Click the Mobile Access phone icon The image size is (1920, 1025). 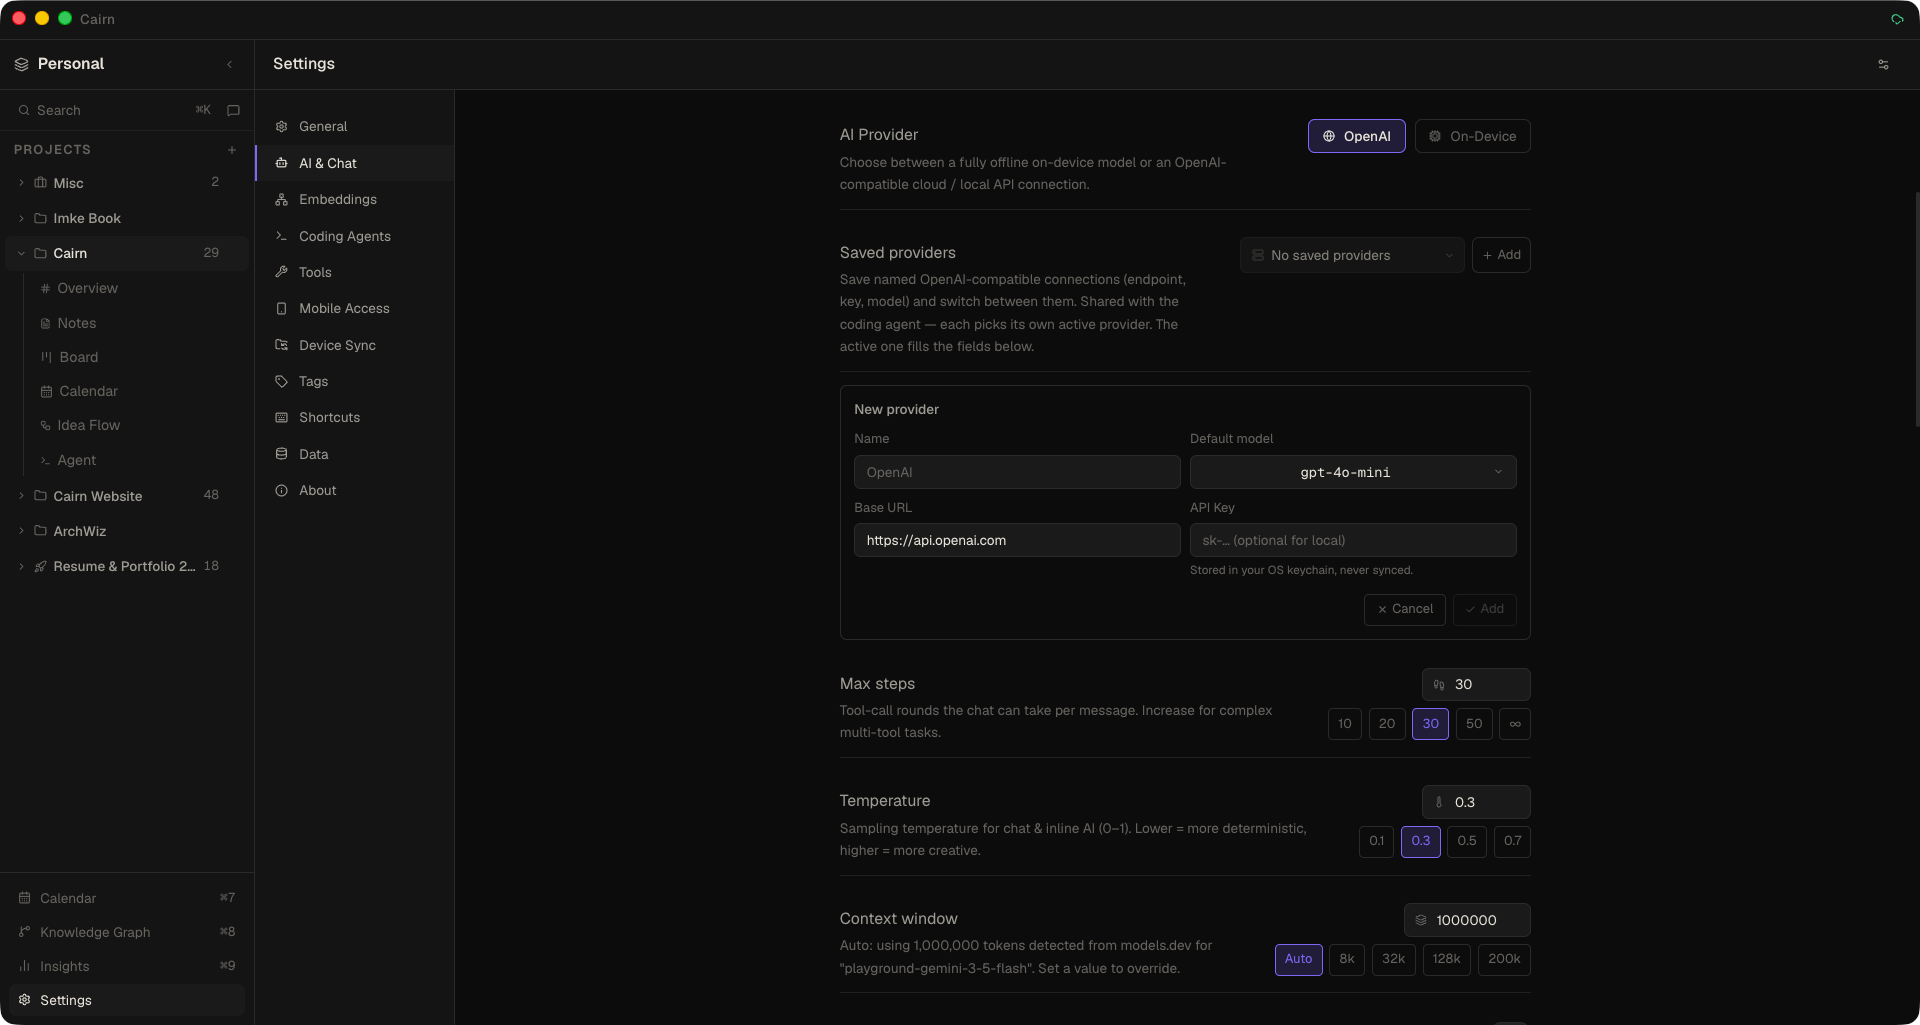[282, 309]
